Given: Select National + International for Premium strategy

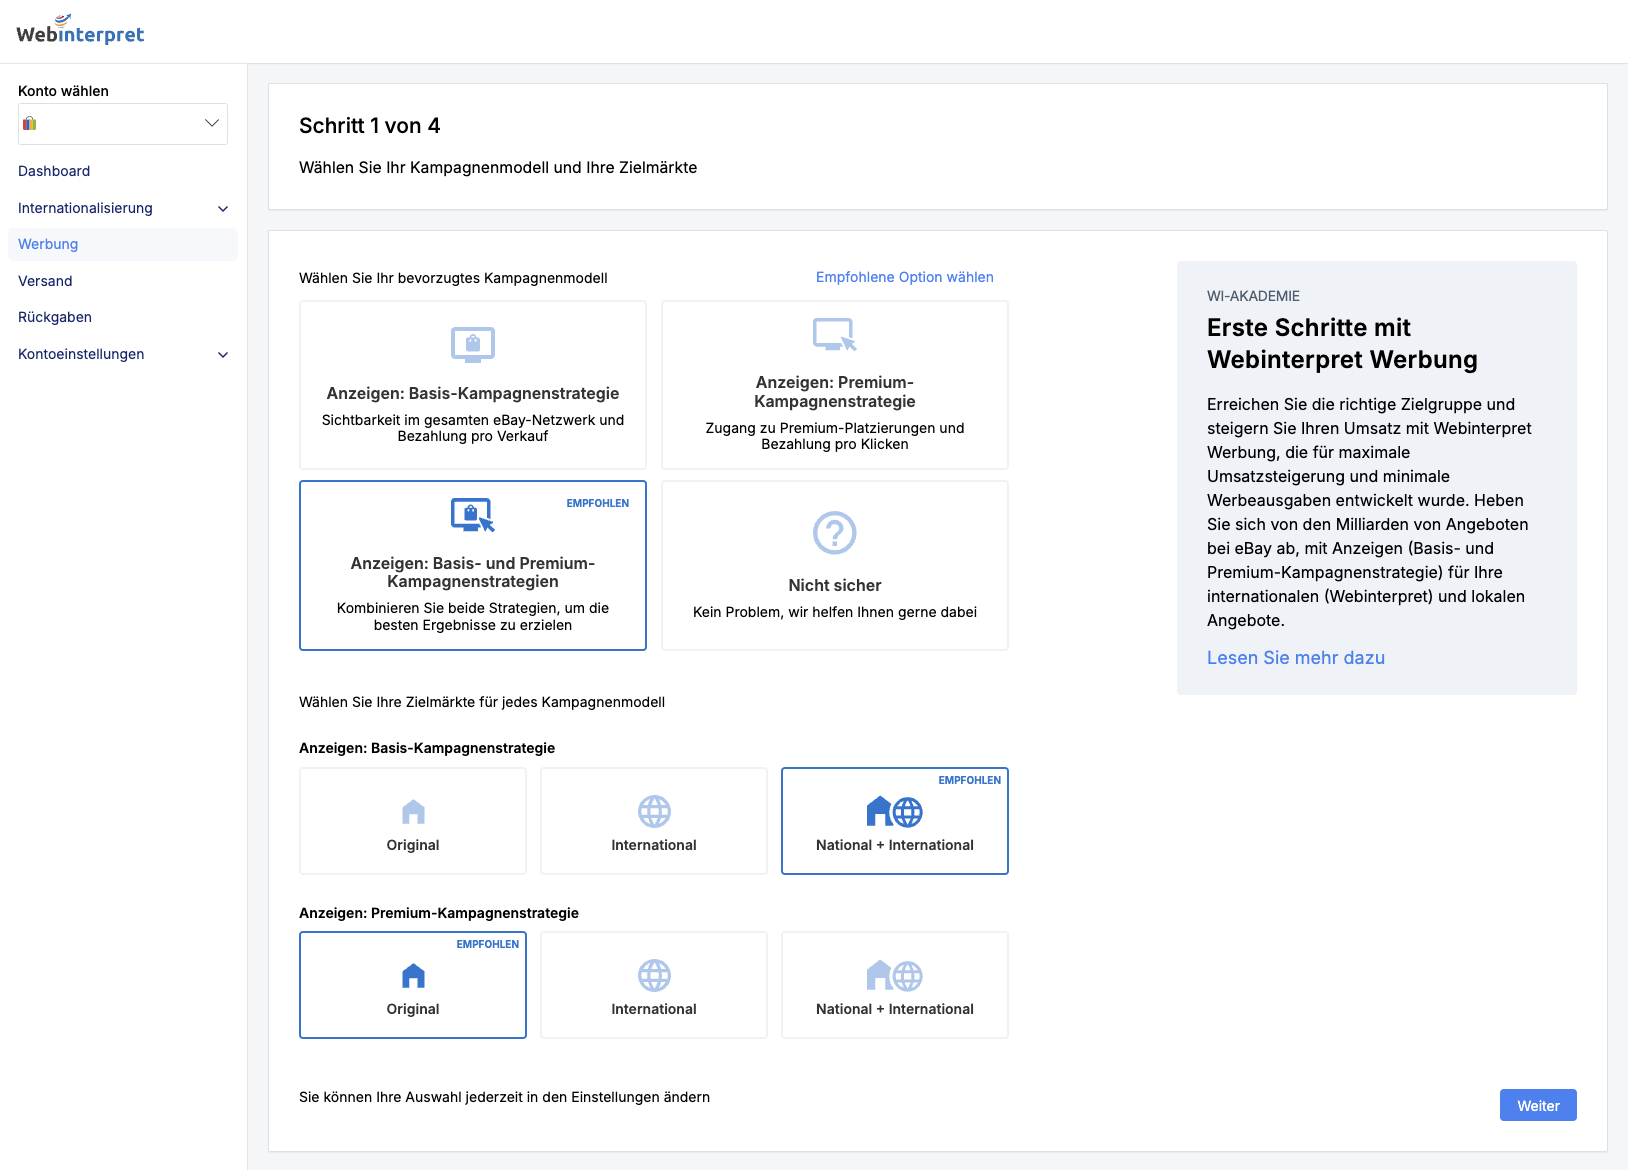Looking at the screenshot, I should (x=895, y=985).
